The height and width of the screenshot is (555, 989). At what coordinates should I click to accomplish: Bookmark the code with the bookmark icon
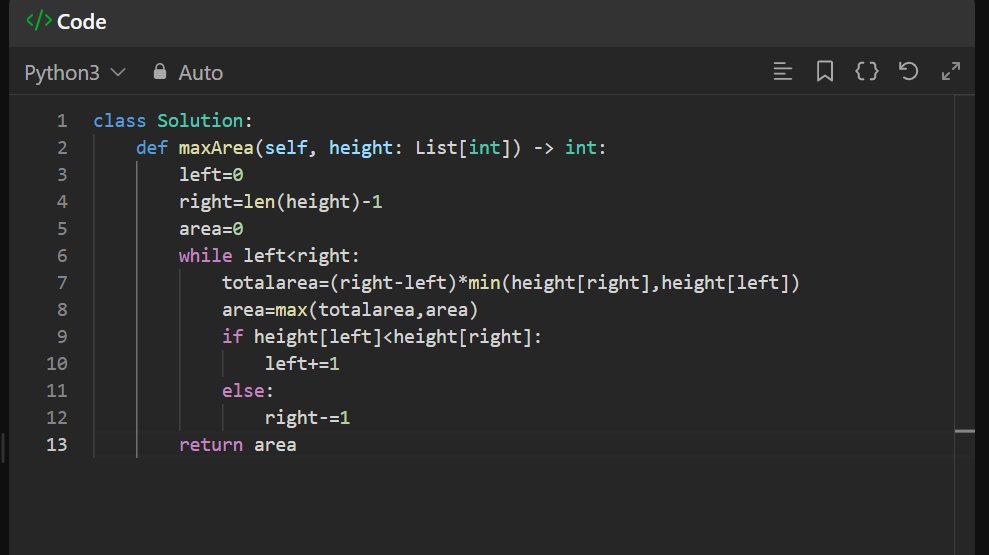pos(825,71)
